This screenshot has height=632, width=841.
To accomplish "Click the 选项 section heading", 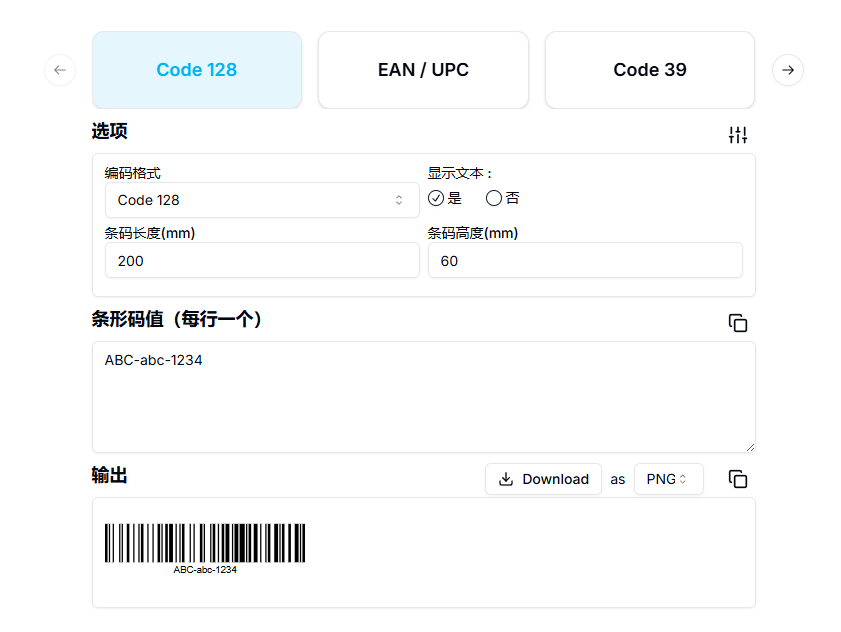I will [x=110, y=131].
